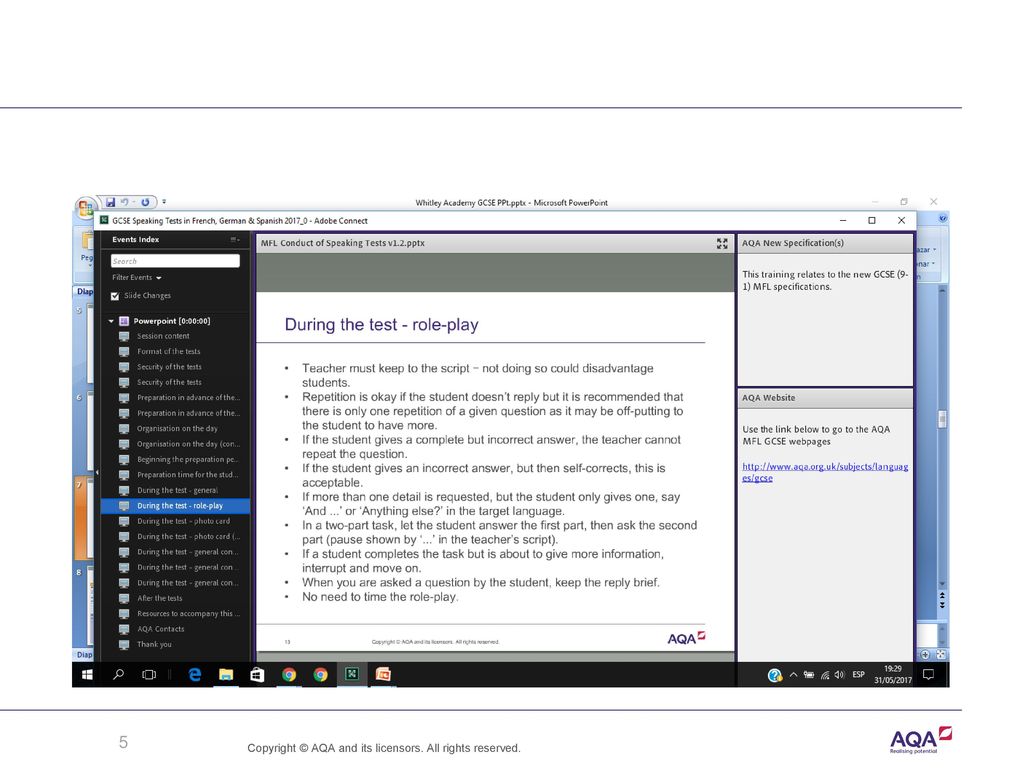Open the second Chrome taskbar icon
Image resolution: width=1024 pixels, height=768 pixels.
tap(320, 675)
